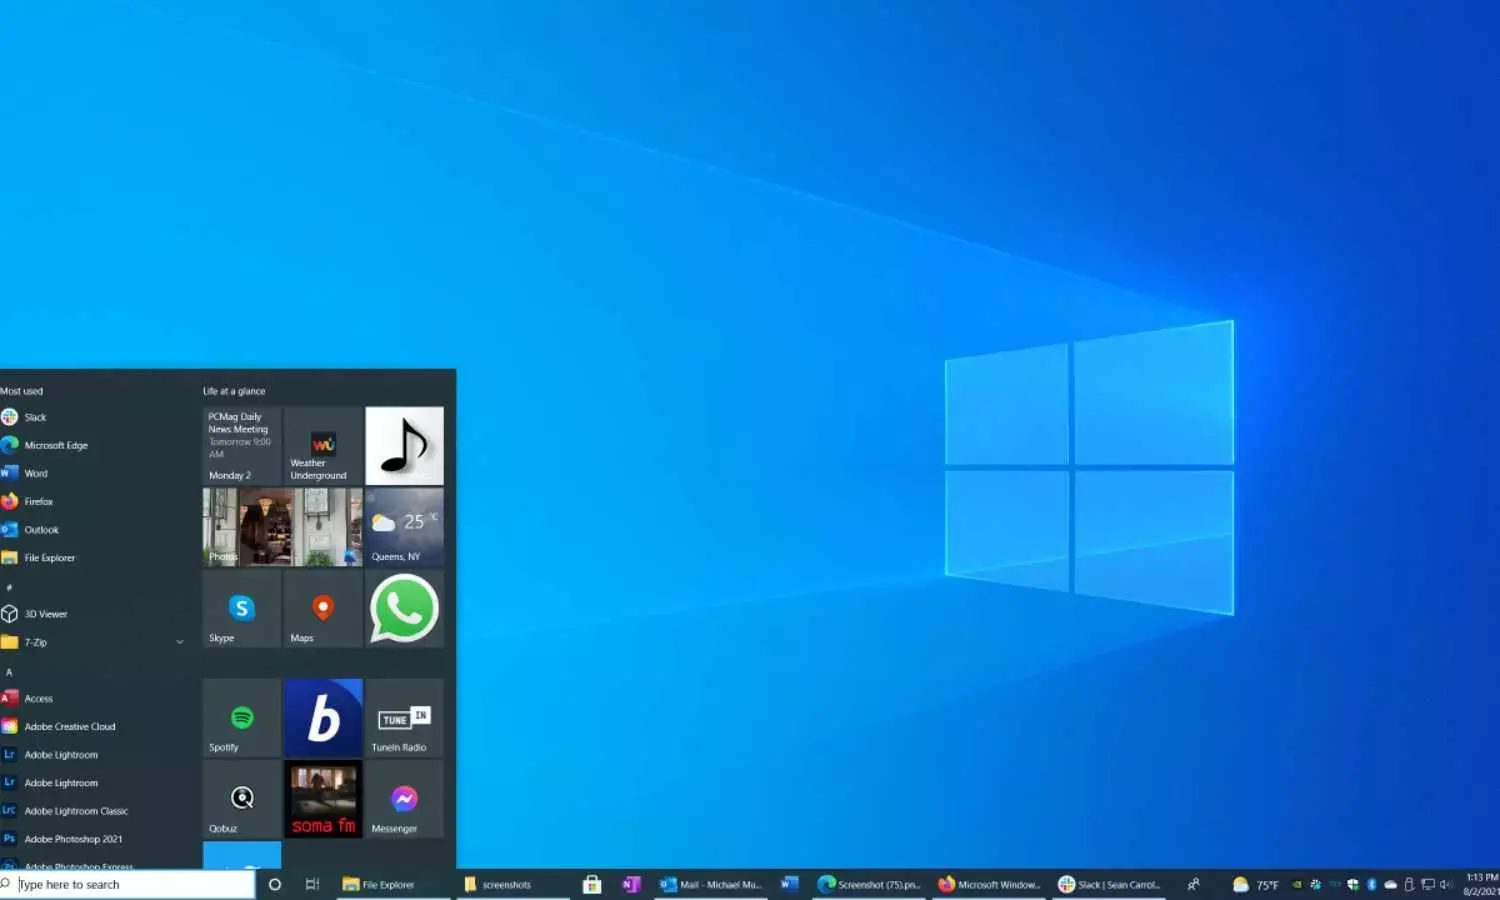Start the soma fm radio tile
Viewport: 1500px width, 900px height.
pyautogui.click(x=322, y=799)
